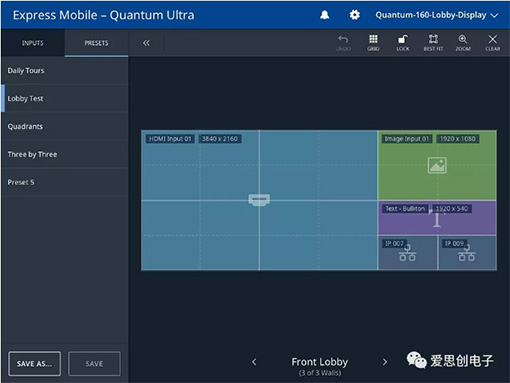The width and height of the screenshot is (510, 383).
Task: Open the notifications bell
Action: [x=325, y=15]
